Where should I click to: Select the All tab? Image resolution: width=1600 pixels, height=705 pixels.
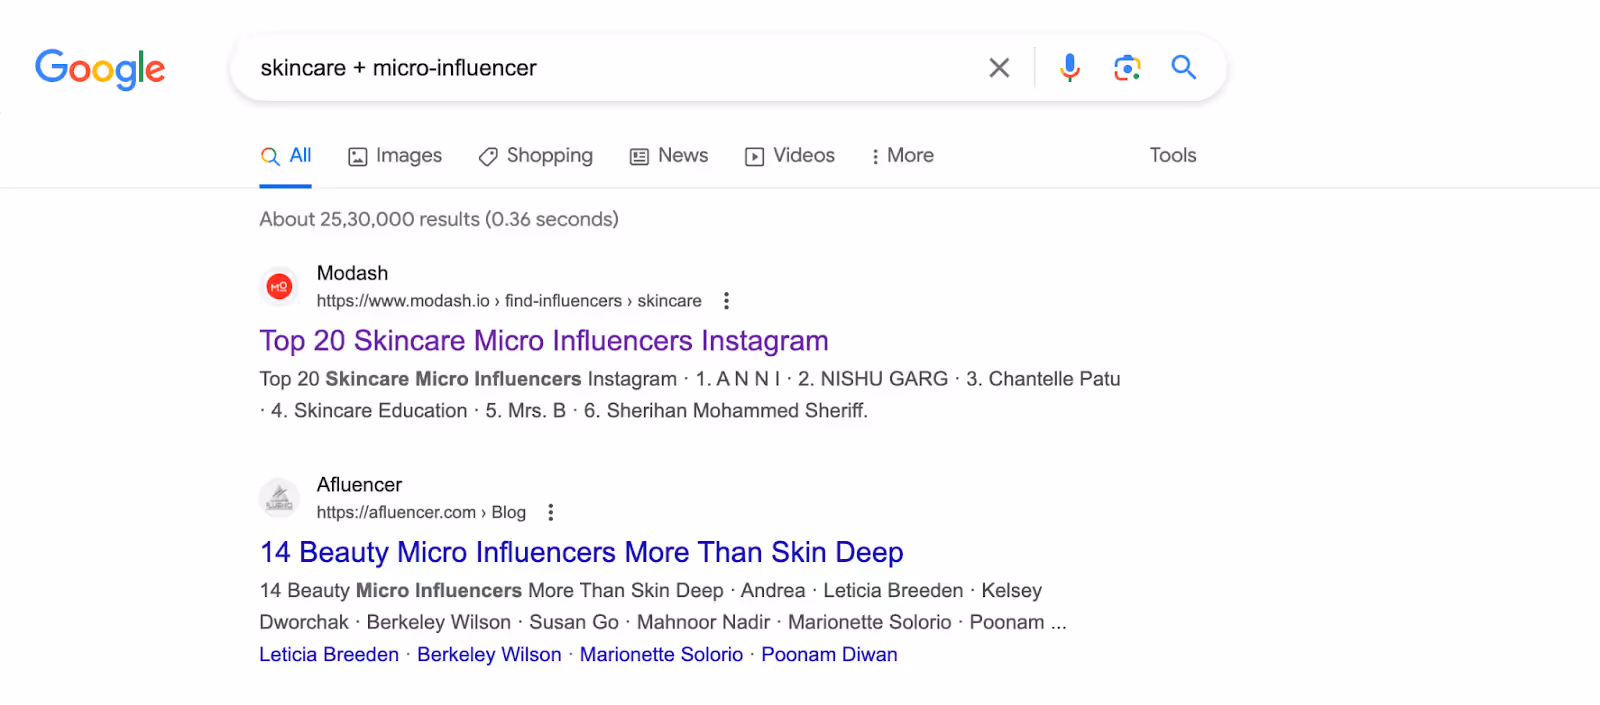pyautogui.click(x=286, y=156)
